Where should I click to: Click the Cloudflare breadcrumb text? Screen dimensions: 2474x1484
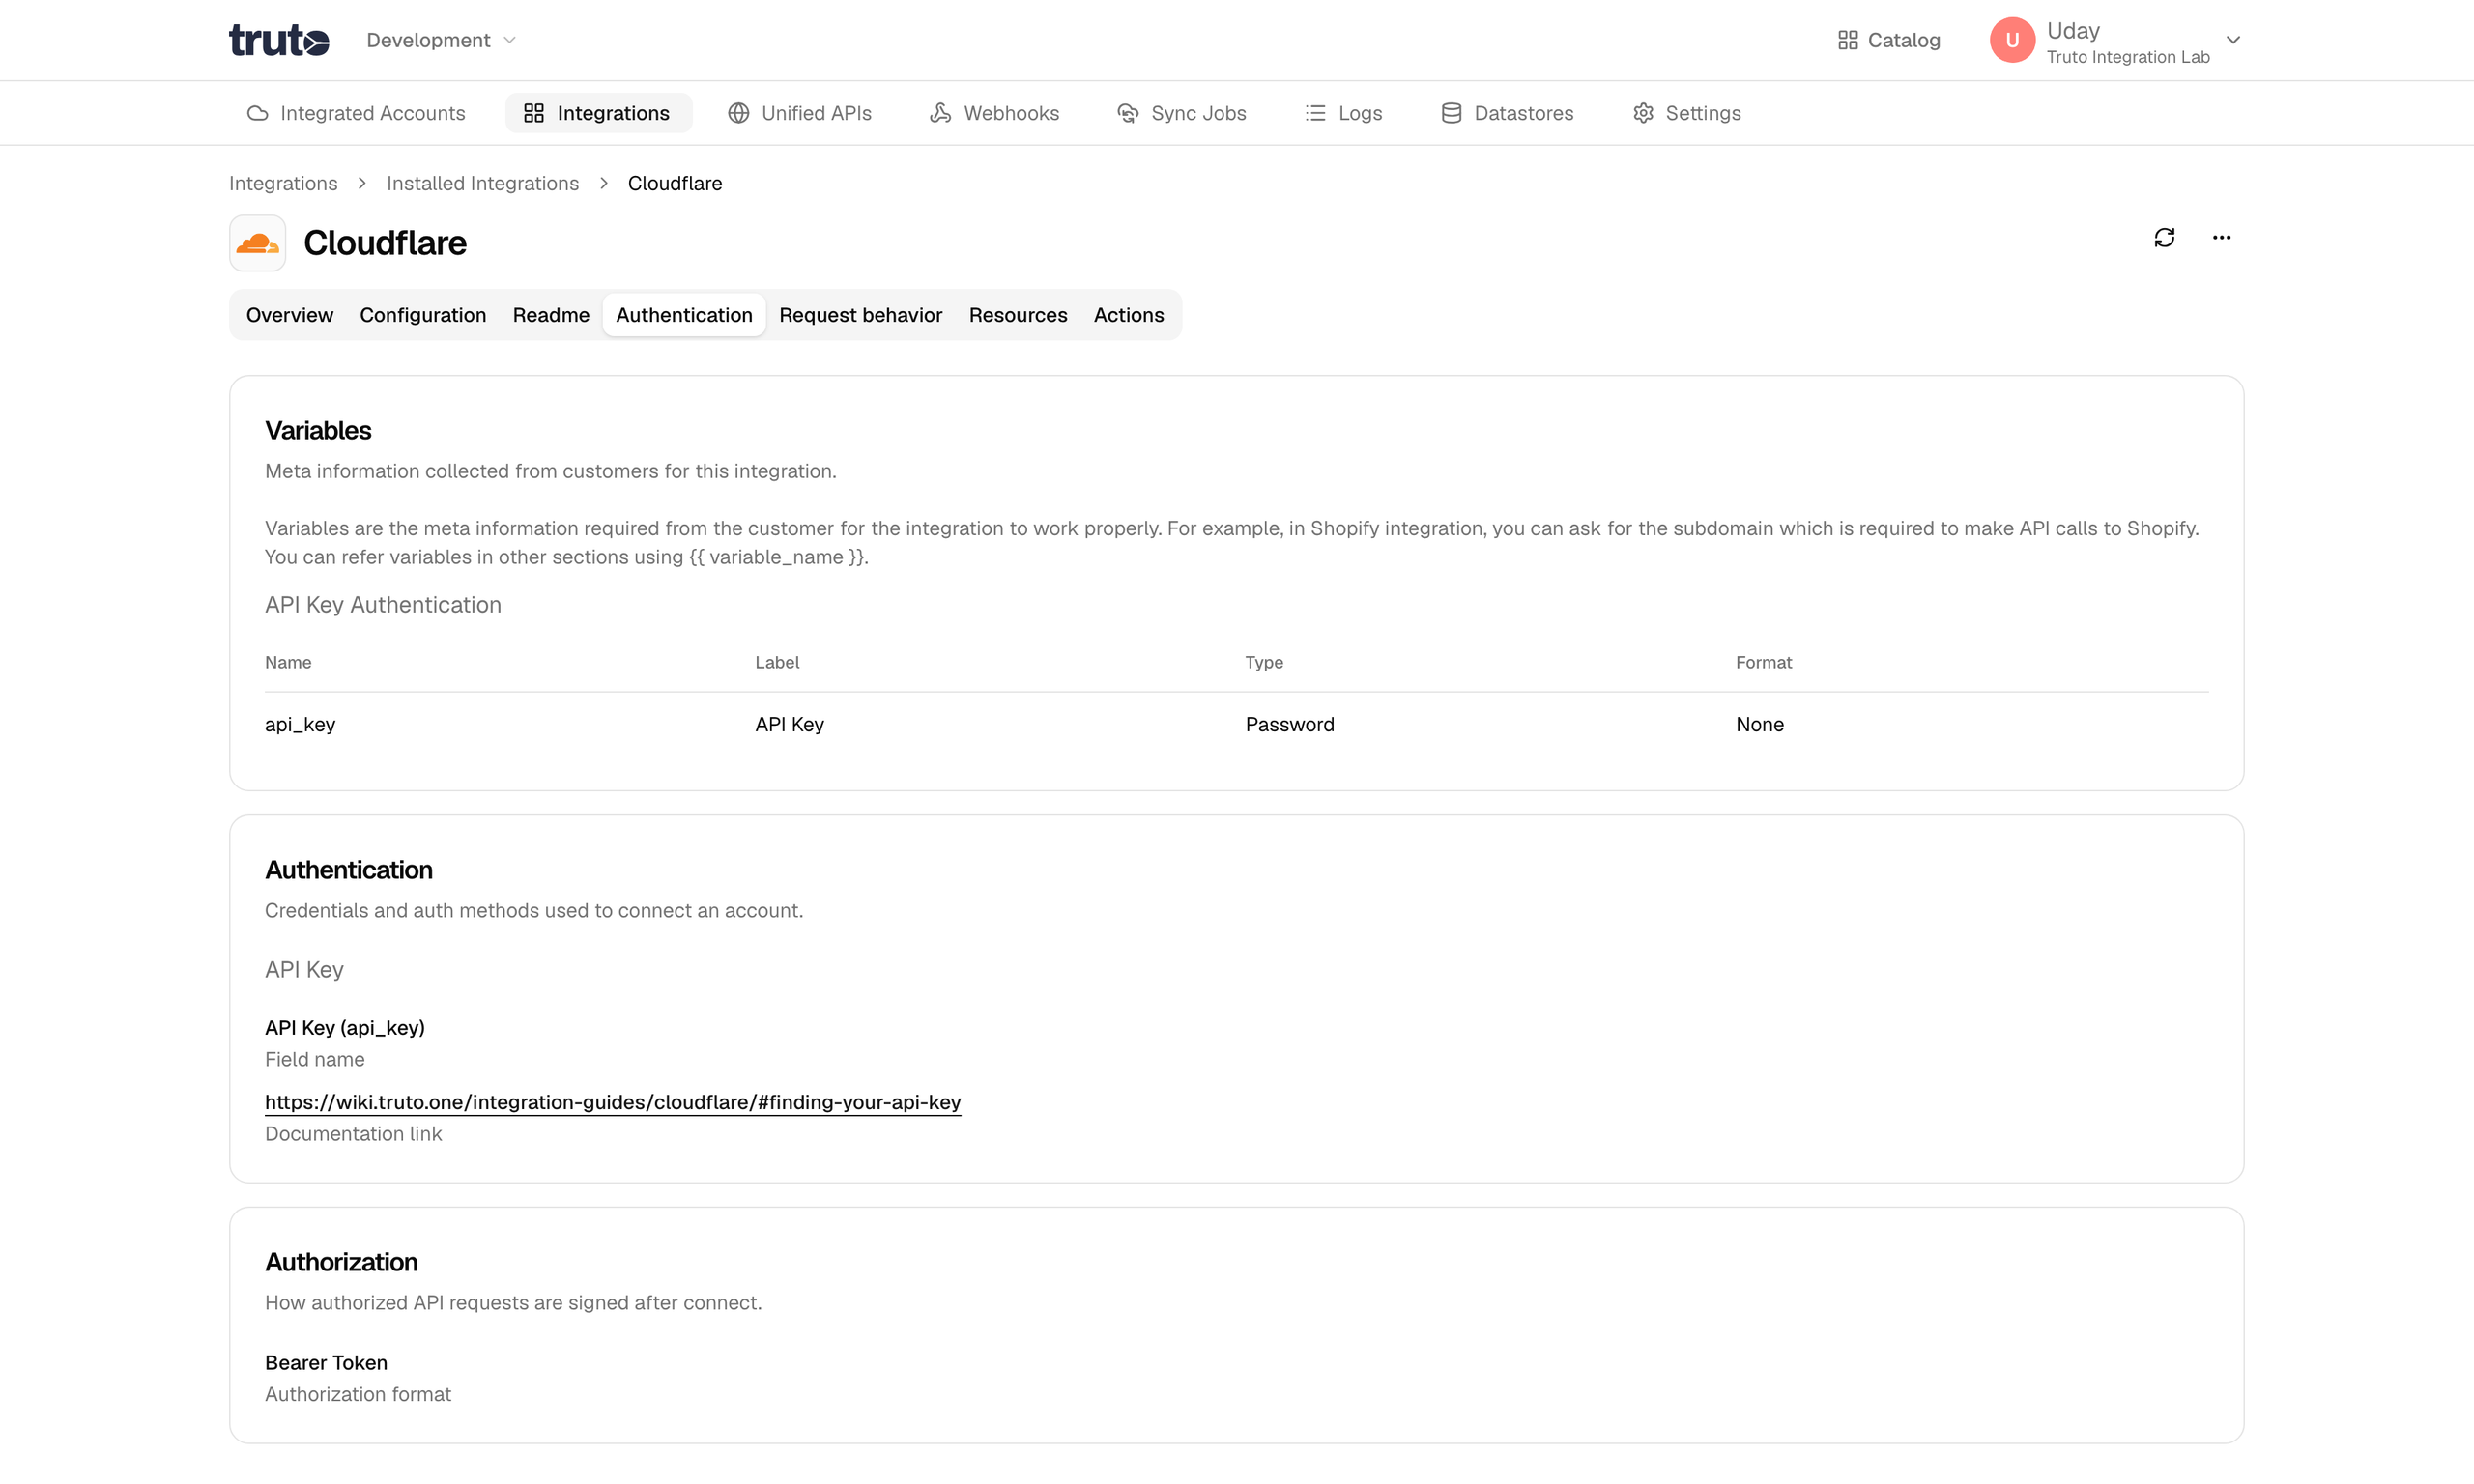(x=675, y=183)
